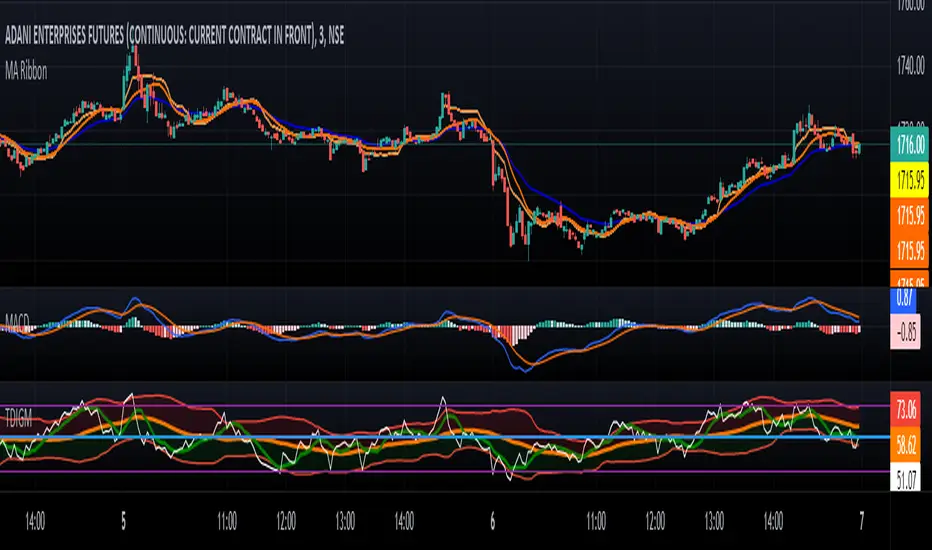Click date label 6 on time axis
932x550 pixels.
(493, 521)
